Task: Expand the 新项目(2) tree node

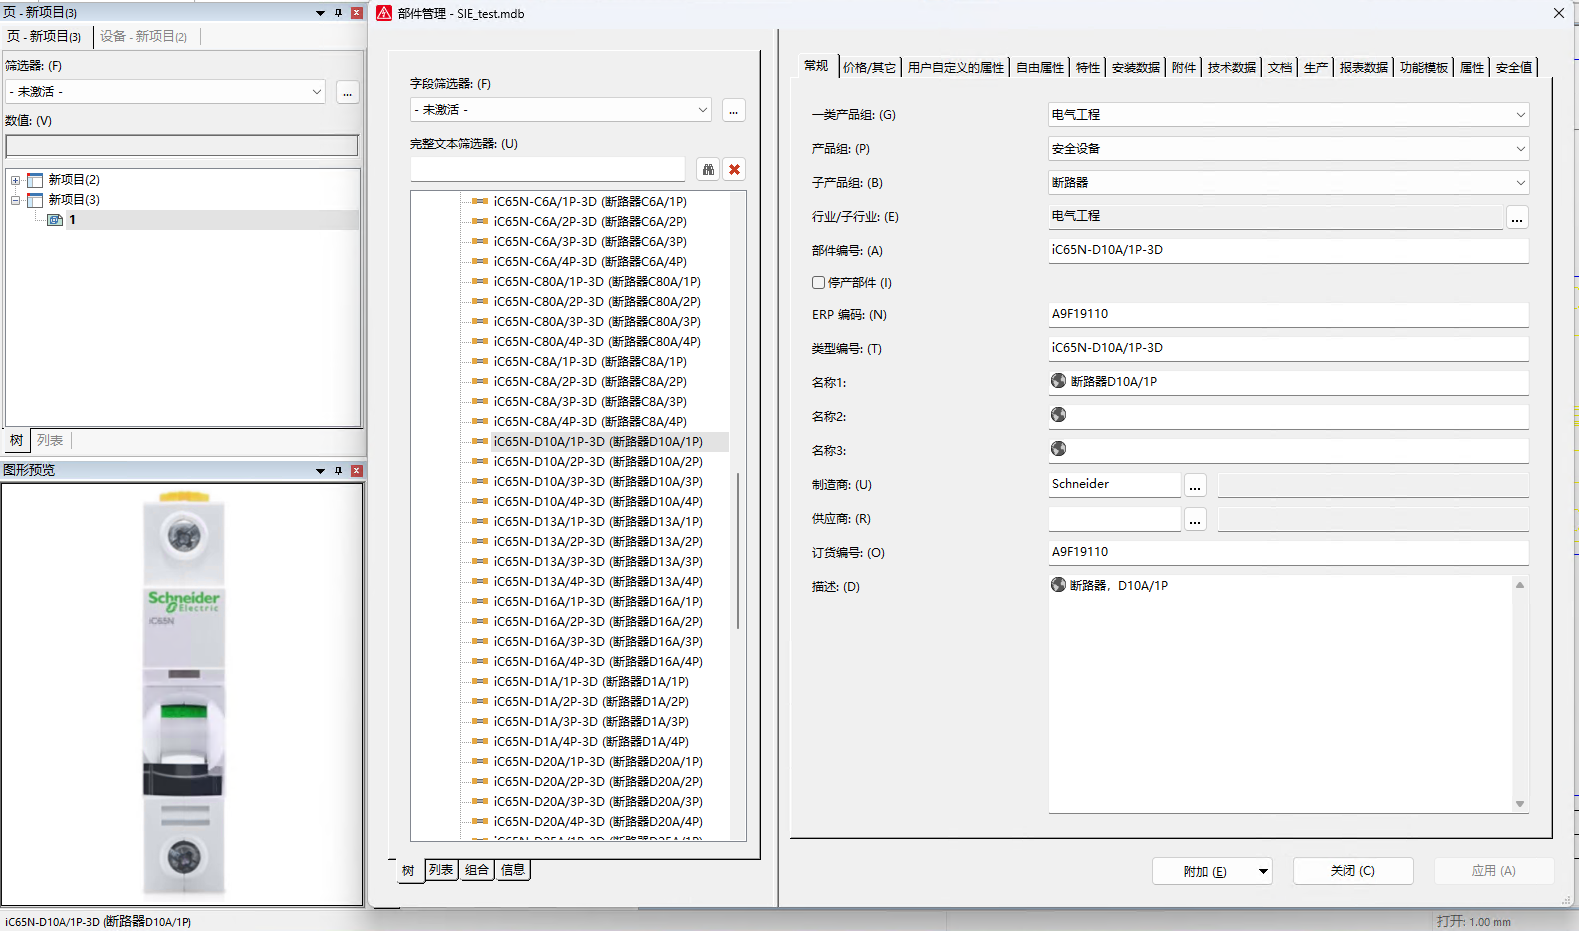Action: point(16,180)
